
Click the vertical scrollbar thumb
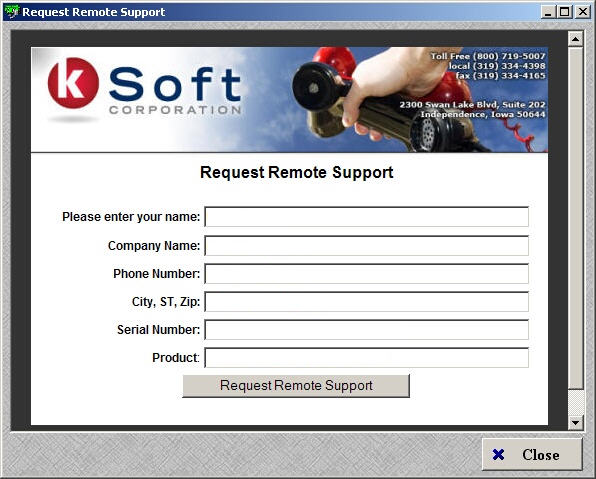coord(575,218)
